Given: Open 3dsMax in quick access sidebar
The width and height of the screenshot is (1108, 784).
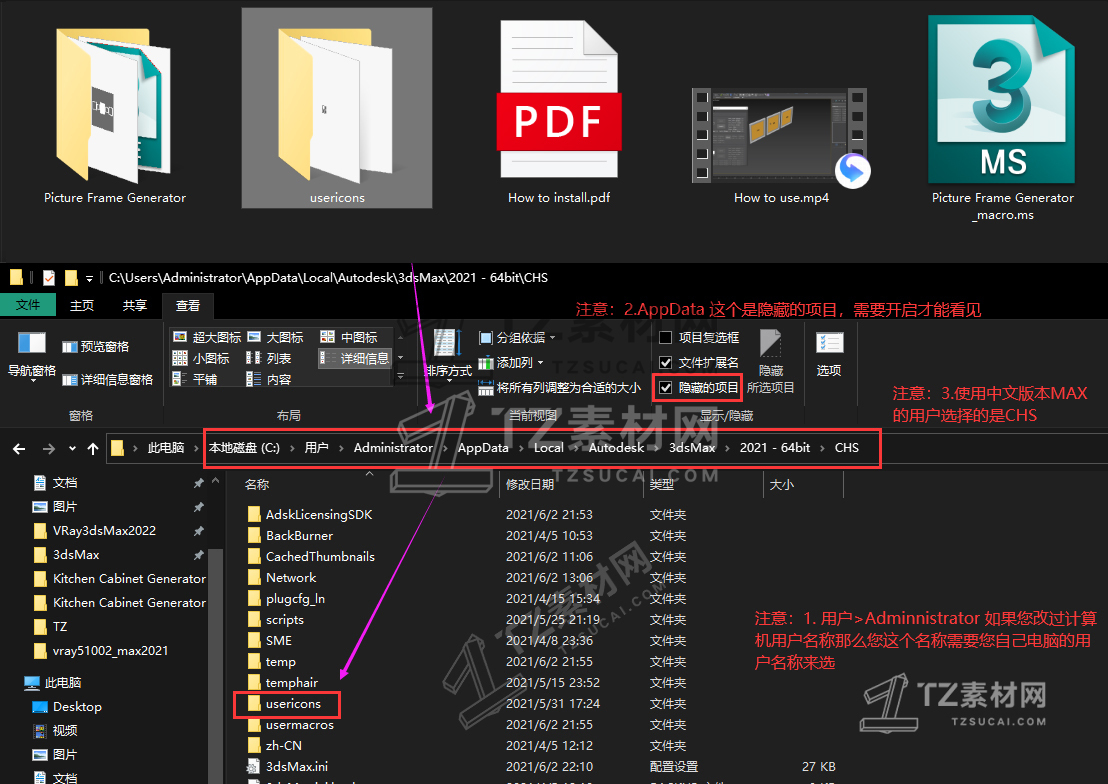Looking at the screenshot, I should 76,555.
